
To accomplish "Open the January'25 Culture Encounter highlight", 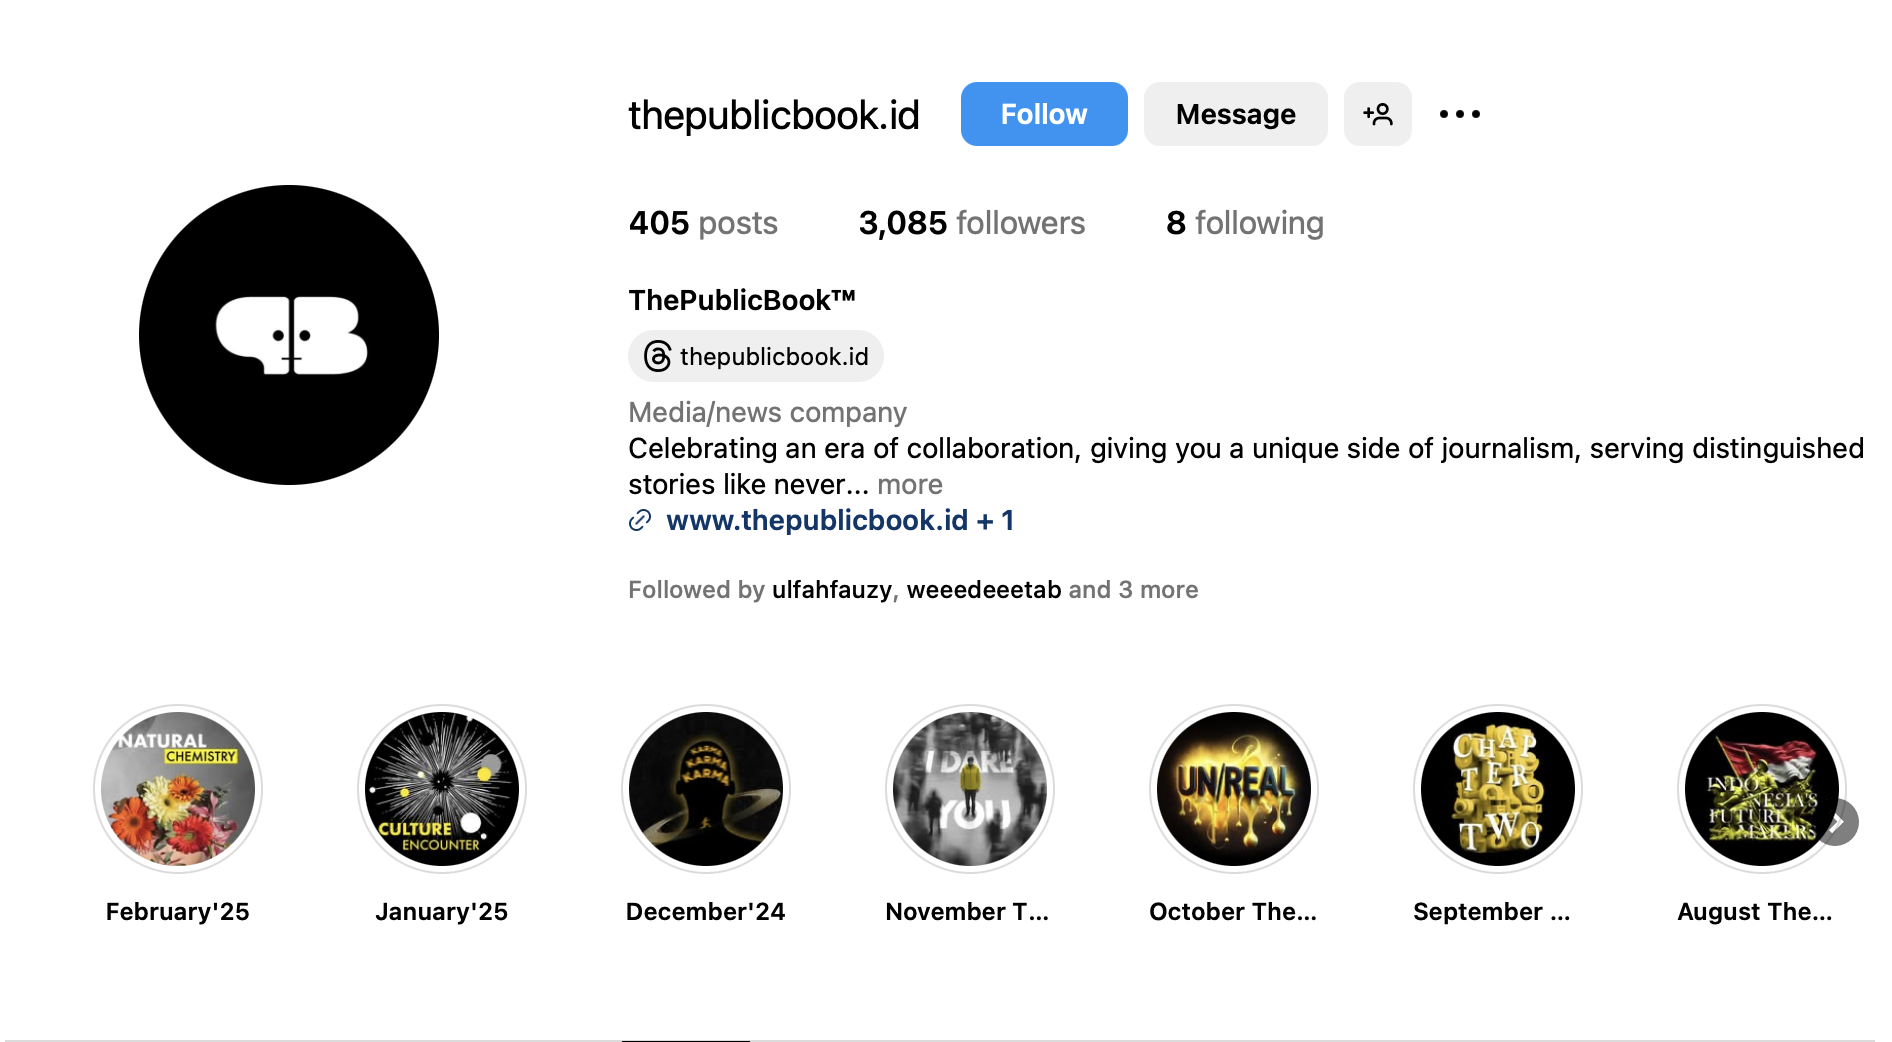I will [x=442, y=789].
